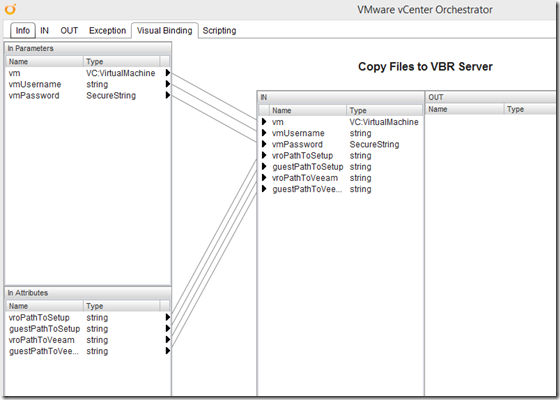Viewport: 560px width, 400px height.
Task: Click binding arrow of last In Attributes row
Action: pos(168,351)
